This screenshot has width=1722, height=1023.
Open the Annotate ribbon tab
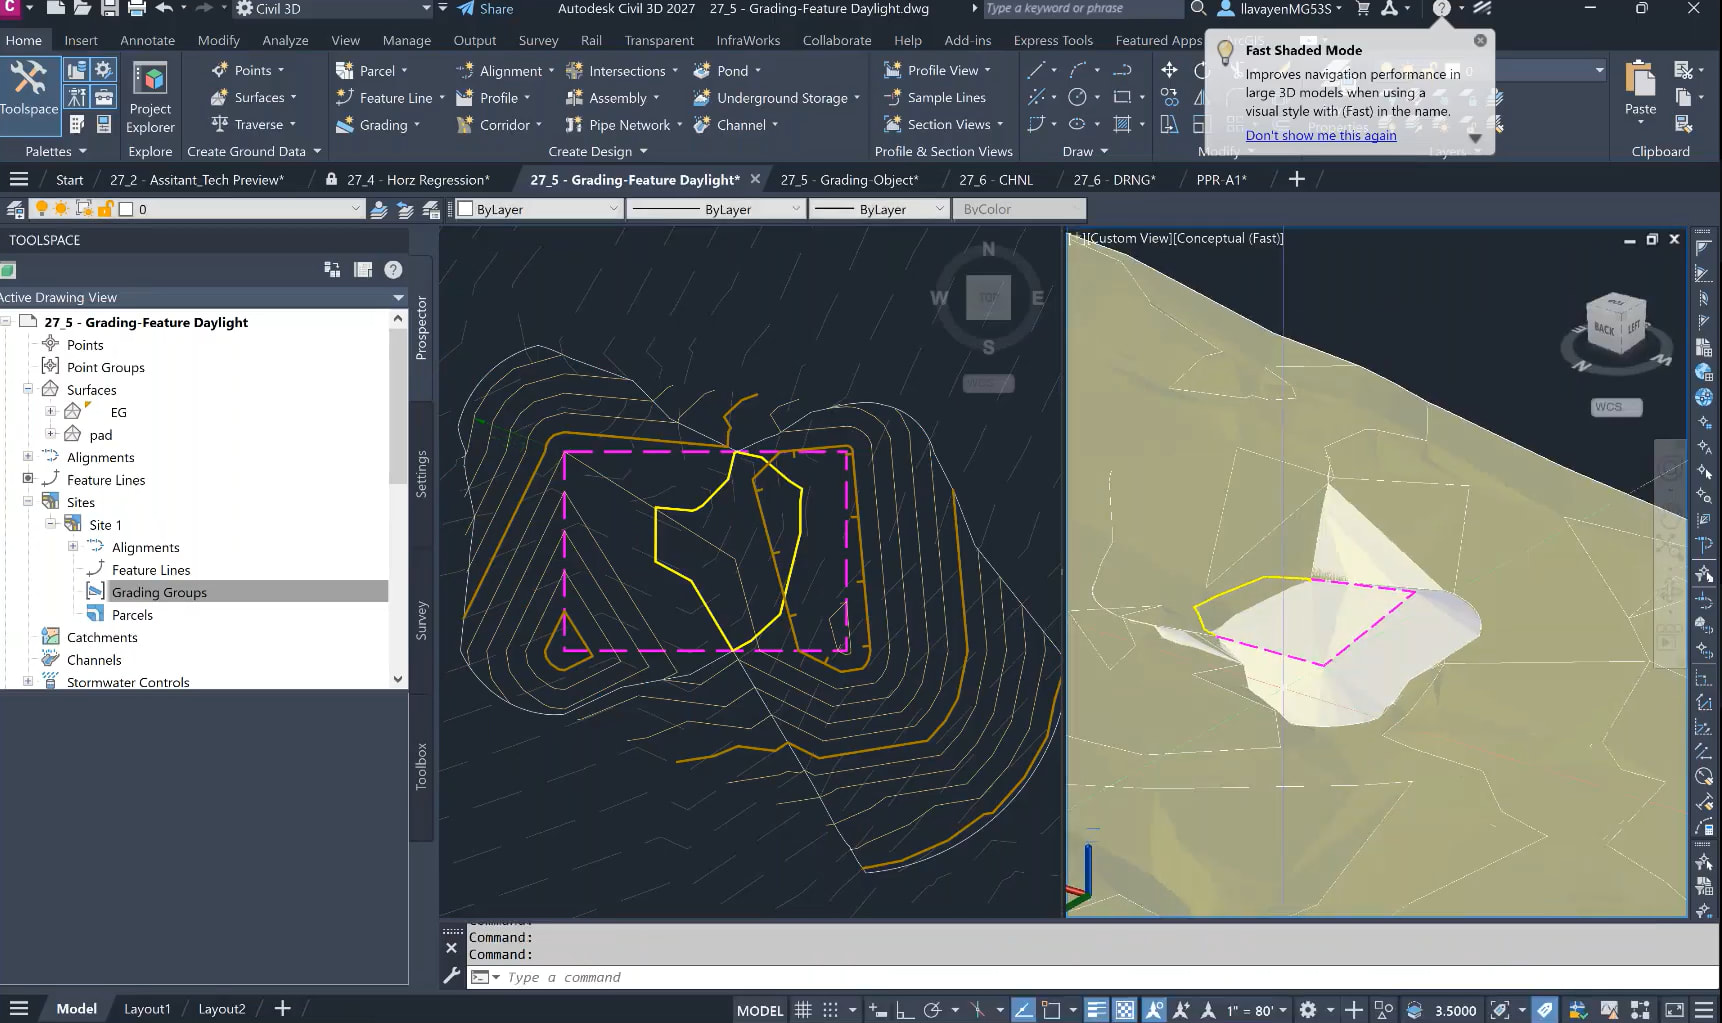tap(147, 40)
